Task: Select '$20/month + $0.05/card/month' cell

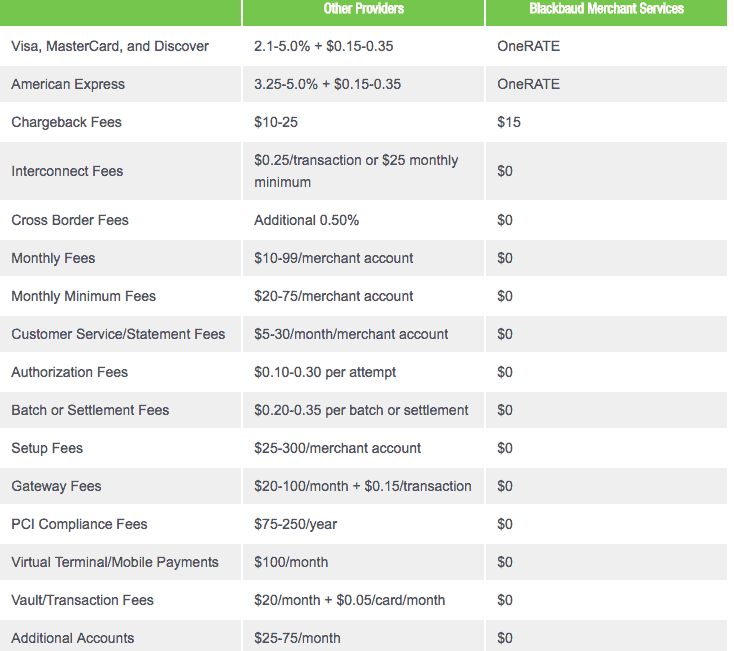Action: [350, 600]
